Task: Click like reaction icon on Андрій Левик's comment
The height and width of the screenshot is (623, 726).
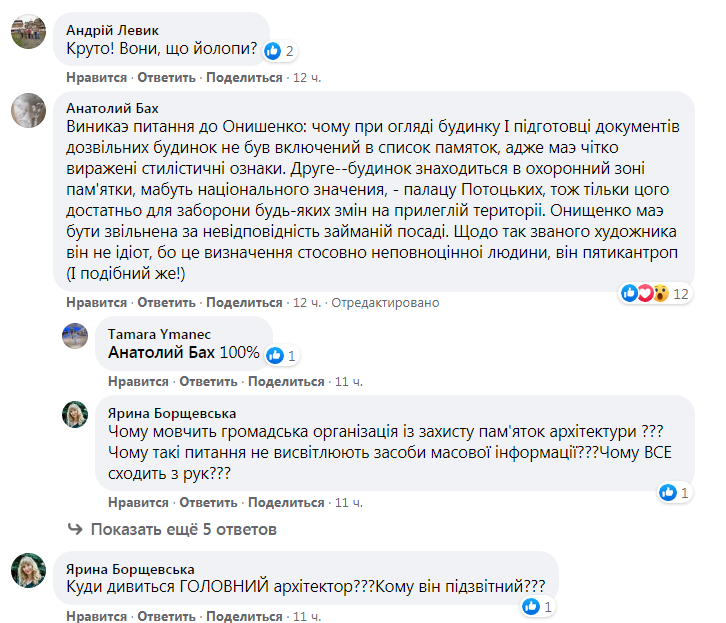Action: pyautogui.click(x=272, y=50)
